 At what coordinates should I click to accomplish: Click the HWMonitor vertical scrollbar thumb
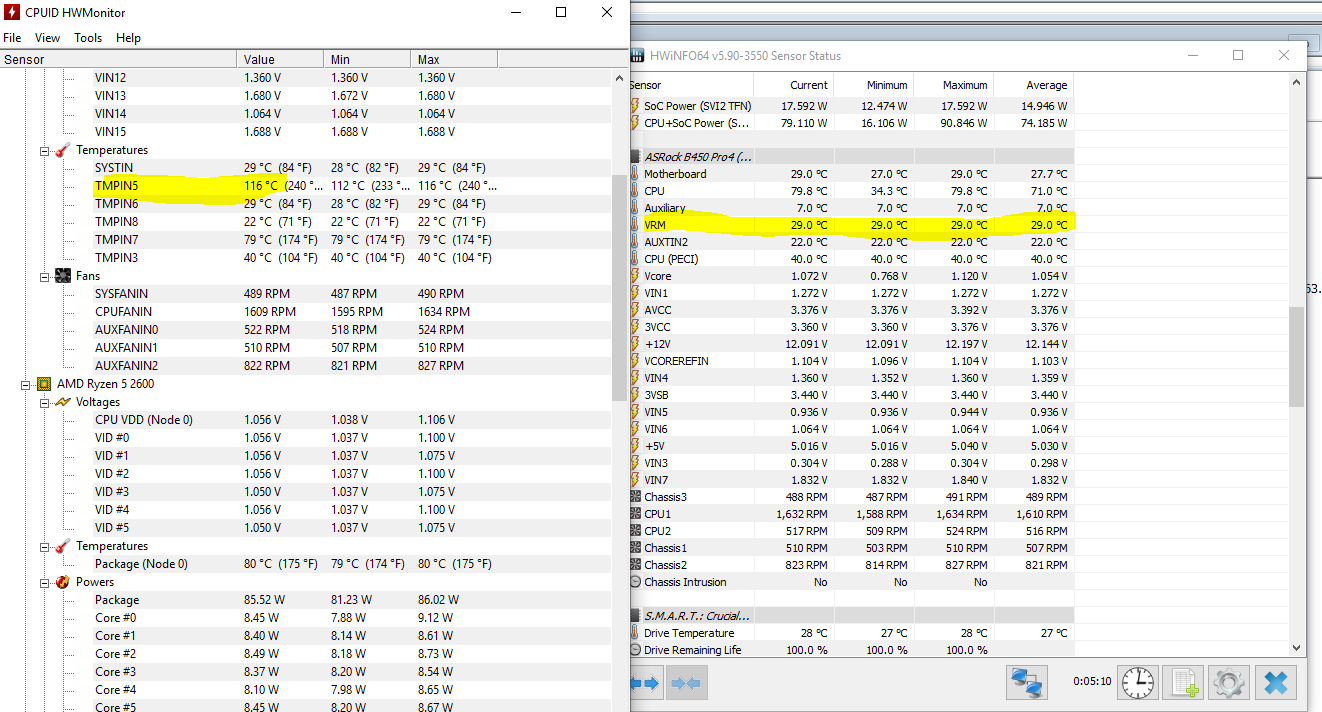pyautogui.click(x=620, y=288)
